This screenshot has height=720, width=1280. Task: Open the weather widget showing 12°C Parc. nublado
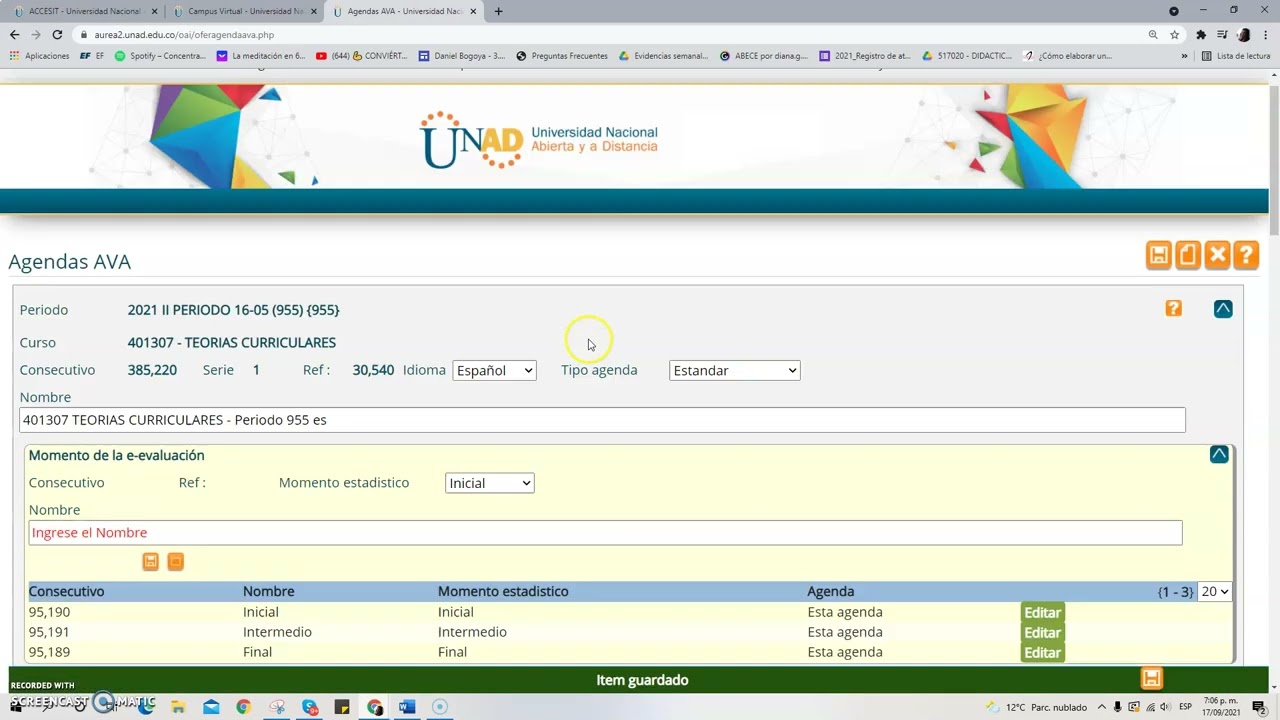pyautogui.click(x=1036, y=707)
